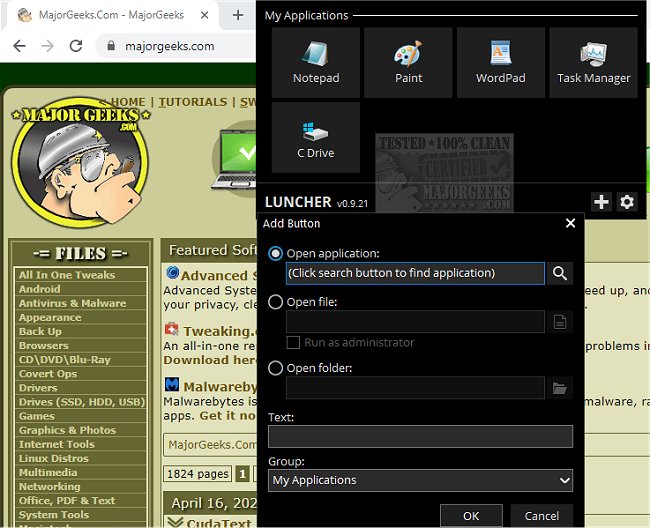
Task: Open the HOME menu link
Action: pyautogui.click(x=128, y=102)
